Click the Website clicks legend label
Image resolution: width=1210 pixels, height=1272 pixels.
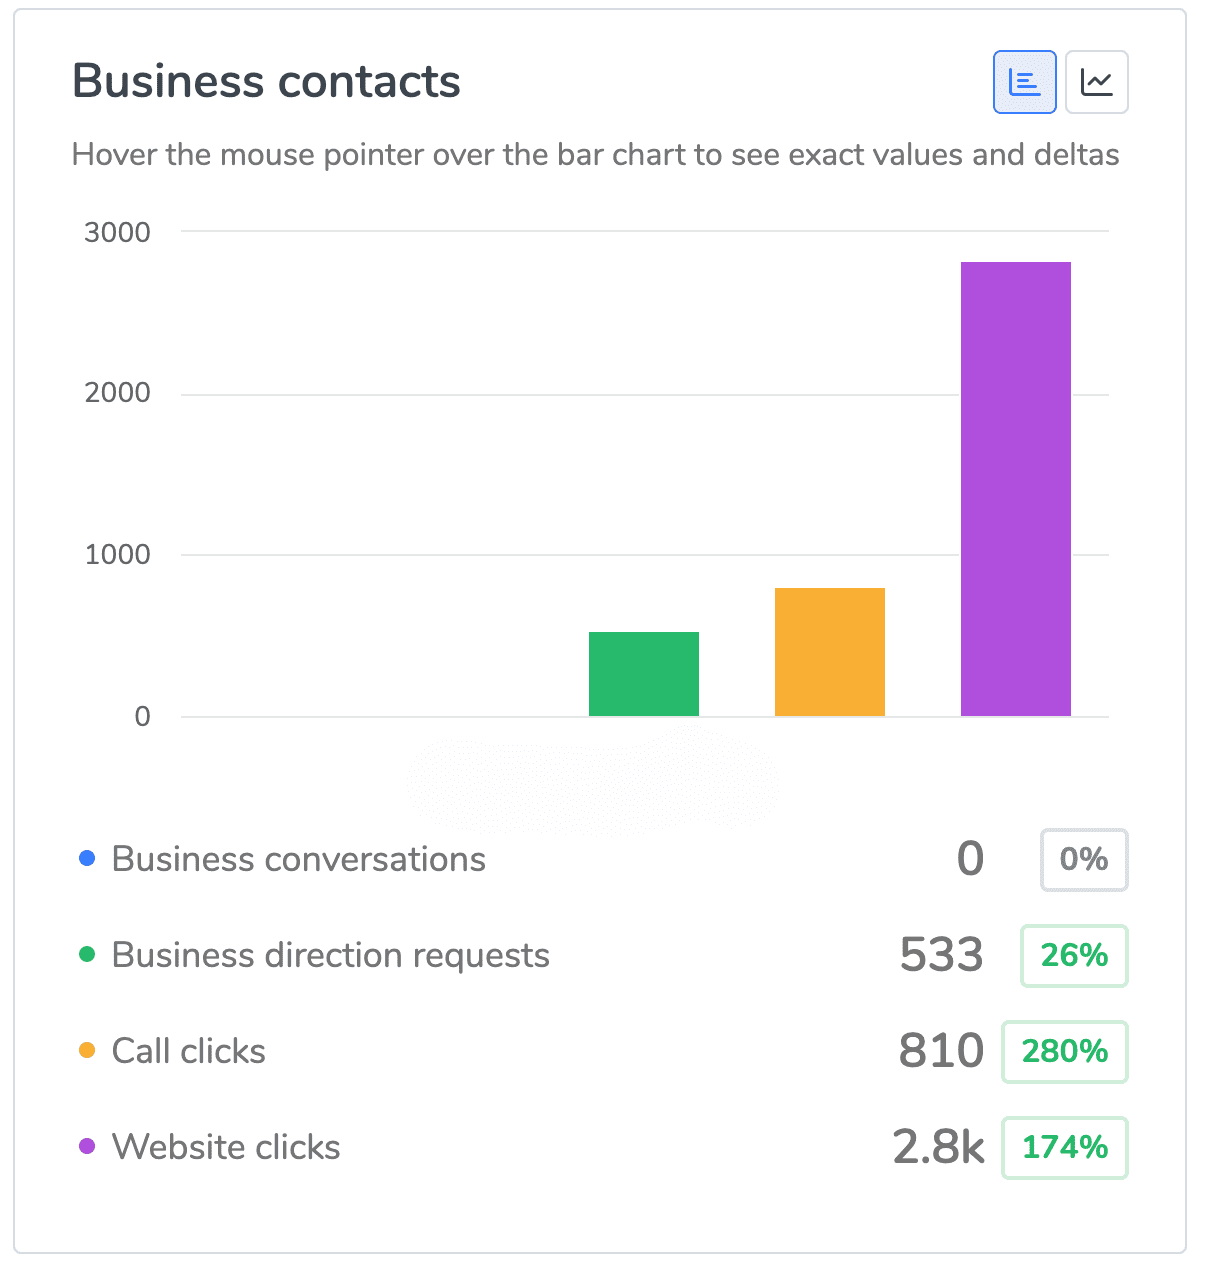click(226, 1147)
